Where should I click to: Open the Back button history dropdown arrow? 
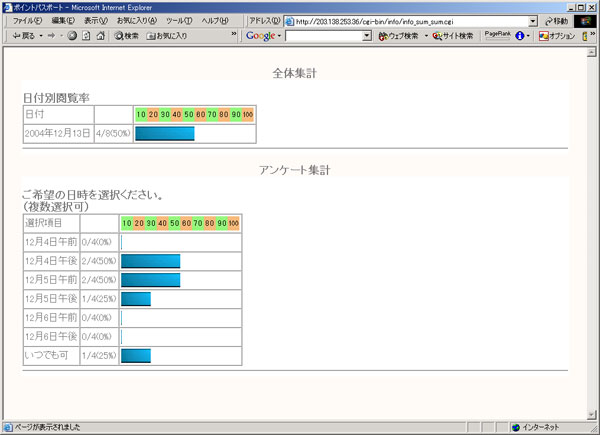point(40,36)
